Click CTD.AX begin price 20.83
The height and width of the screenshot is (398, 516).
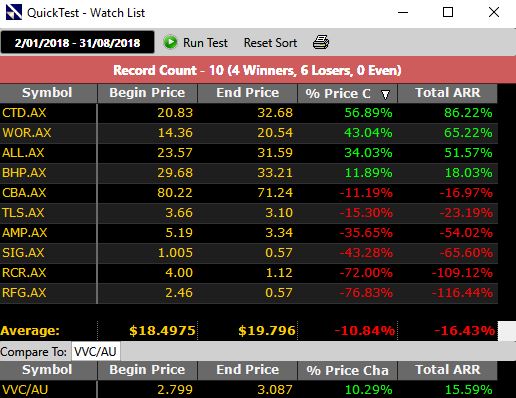coord(175,113)
